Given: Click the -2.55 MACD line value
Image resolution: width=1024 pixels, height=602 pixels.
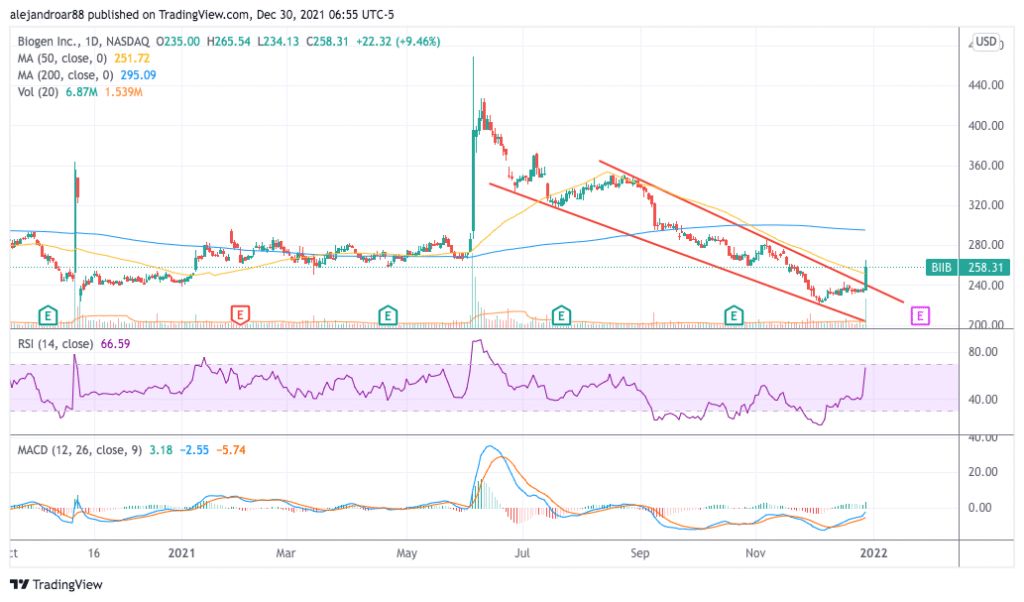Looking at the screenshot, I should (x=194, y=450).
